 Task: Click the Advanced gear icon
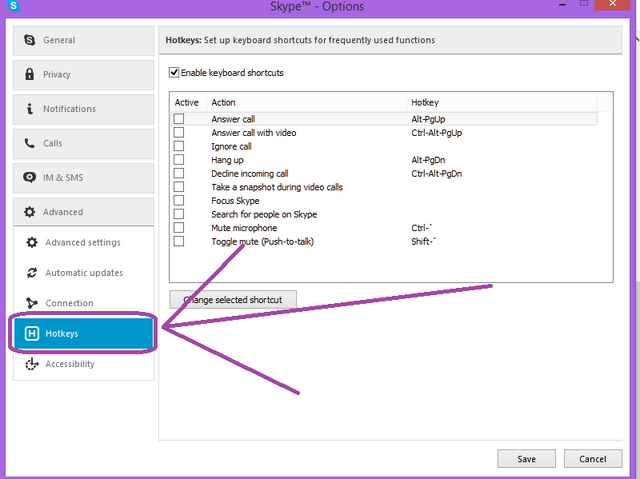(29, 212)
